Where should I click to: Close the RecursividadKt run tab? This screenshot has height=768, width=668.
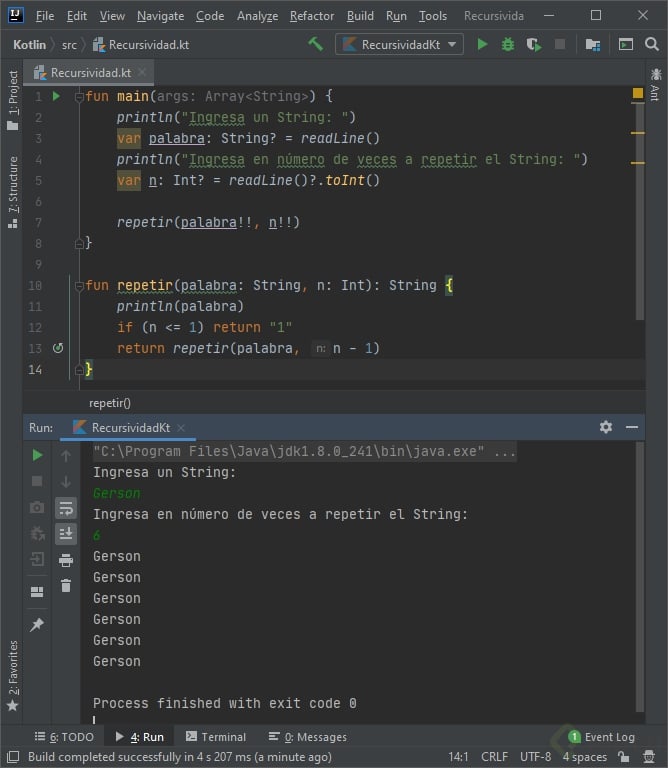[x=181, y=428]
